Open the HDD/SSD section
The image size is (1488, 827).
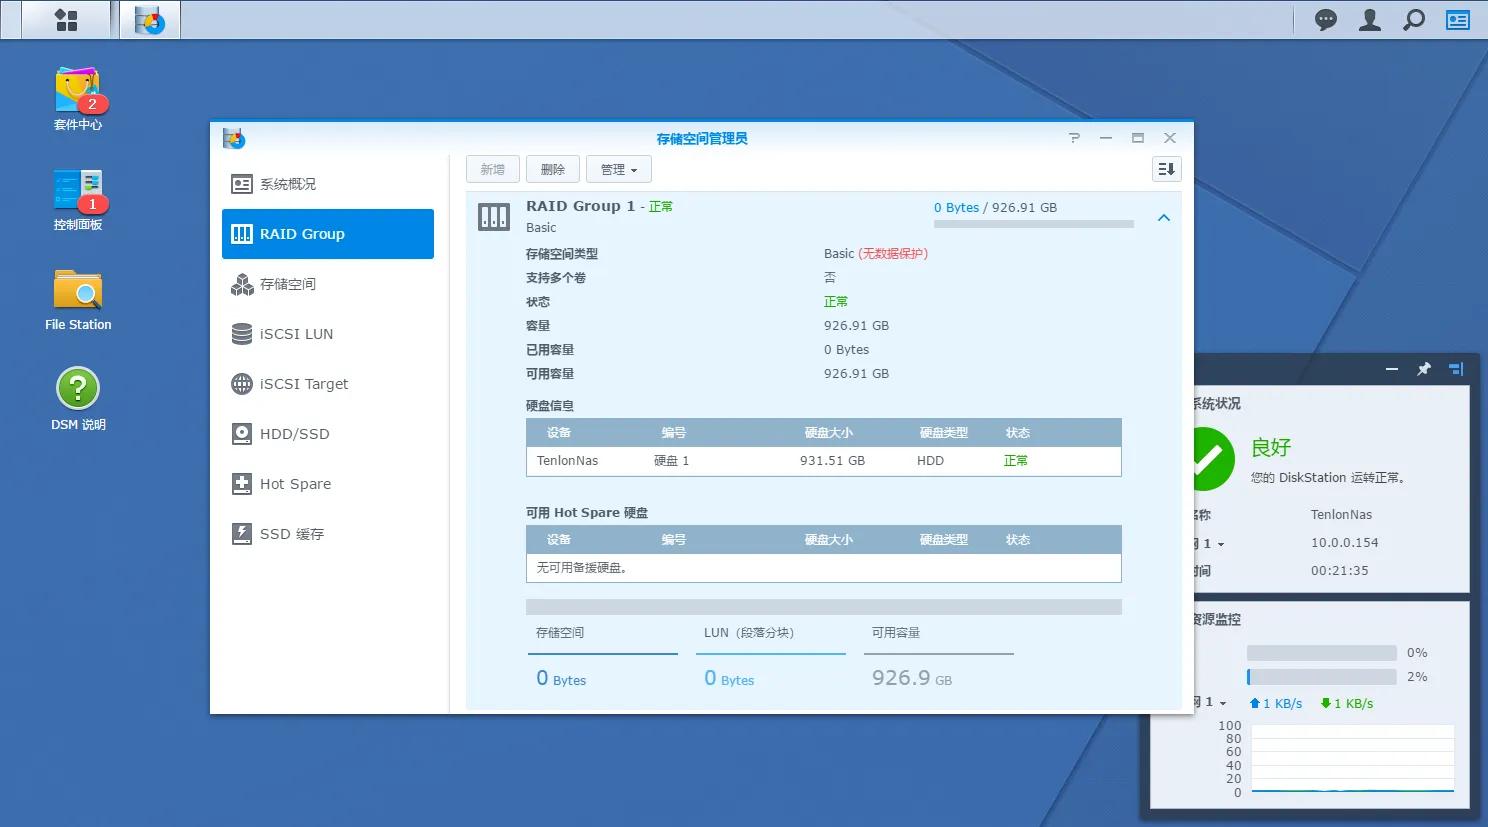[293, 433]
